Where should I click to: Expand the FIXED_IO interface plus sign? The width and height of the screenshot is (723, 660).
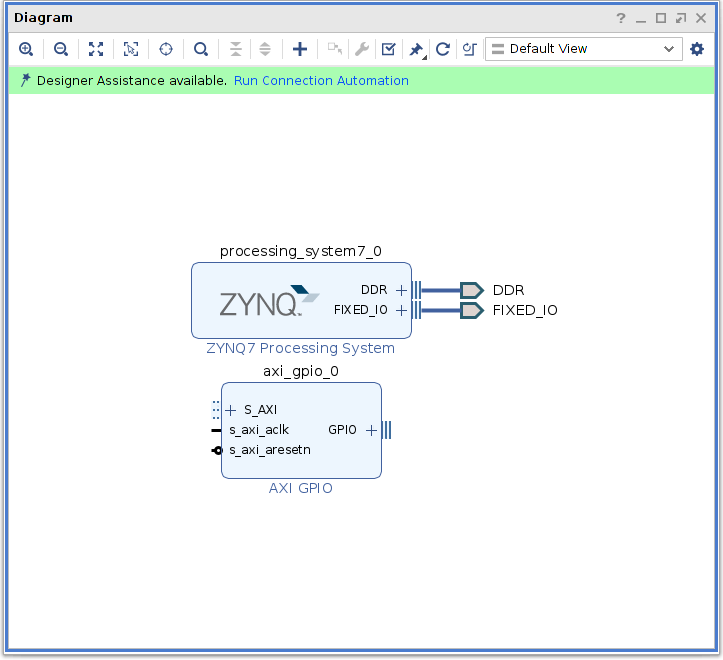[401, 310]
